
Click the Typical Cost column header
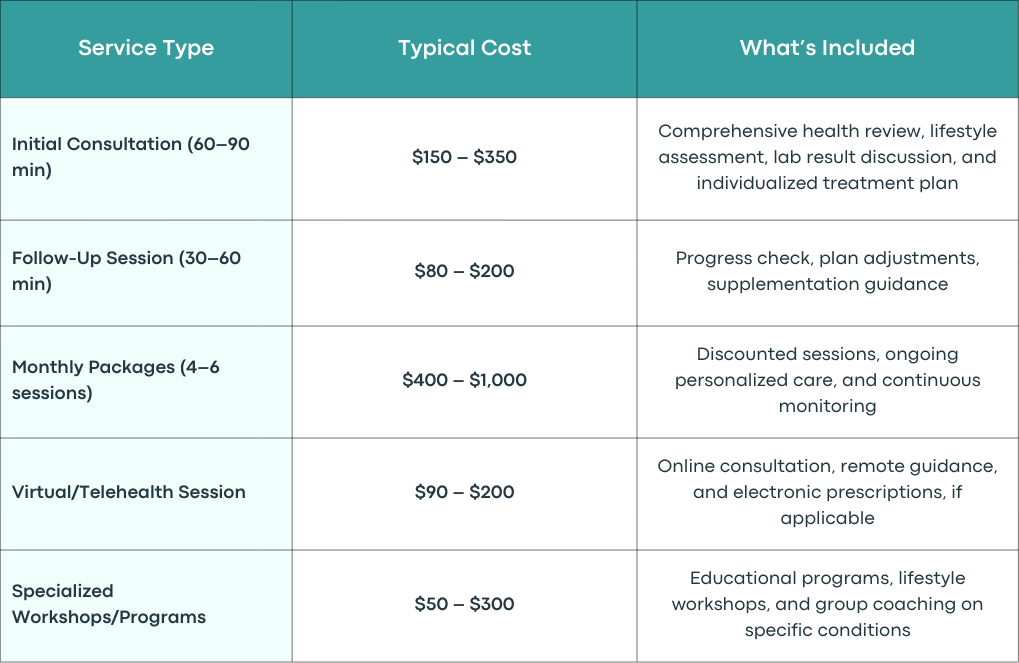coord(465,49)
